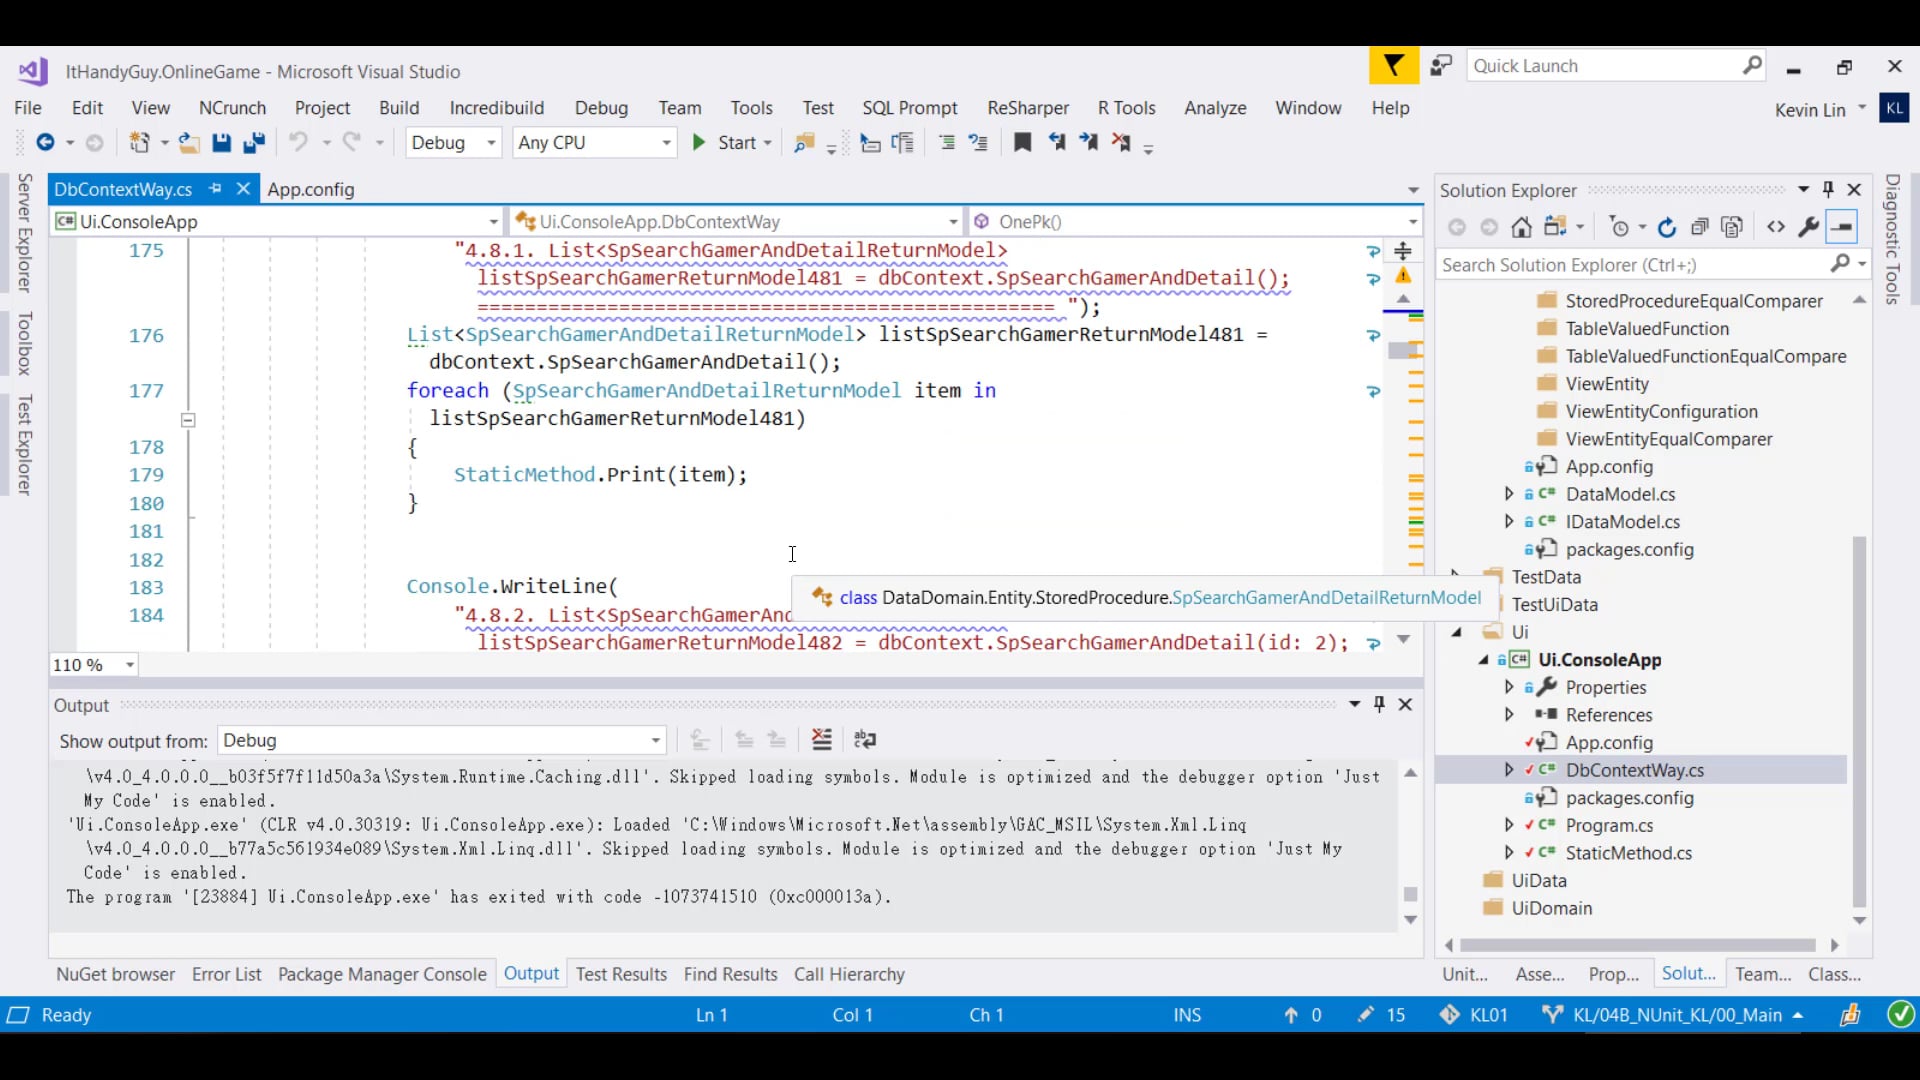Viewport: 1920px width, 1080px height.
Task: Open the Debug solution configuration dropdown
Action: tap(453, 143)
